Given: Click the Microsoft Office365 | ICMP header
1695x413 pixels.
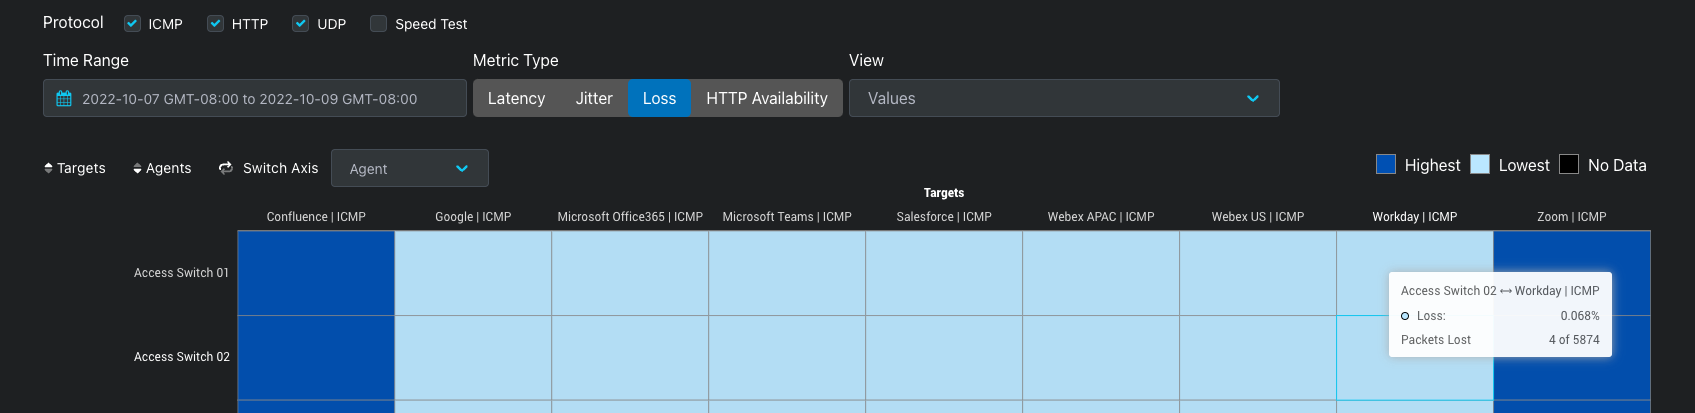Looking at the screenshot, I should point(630,217).
